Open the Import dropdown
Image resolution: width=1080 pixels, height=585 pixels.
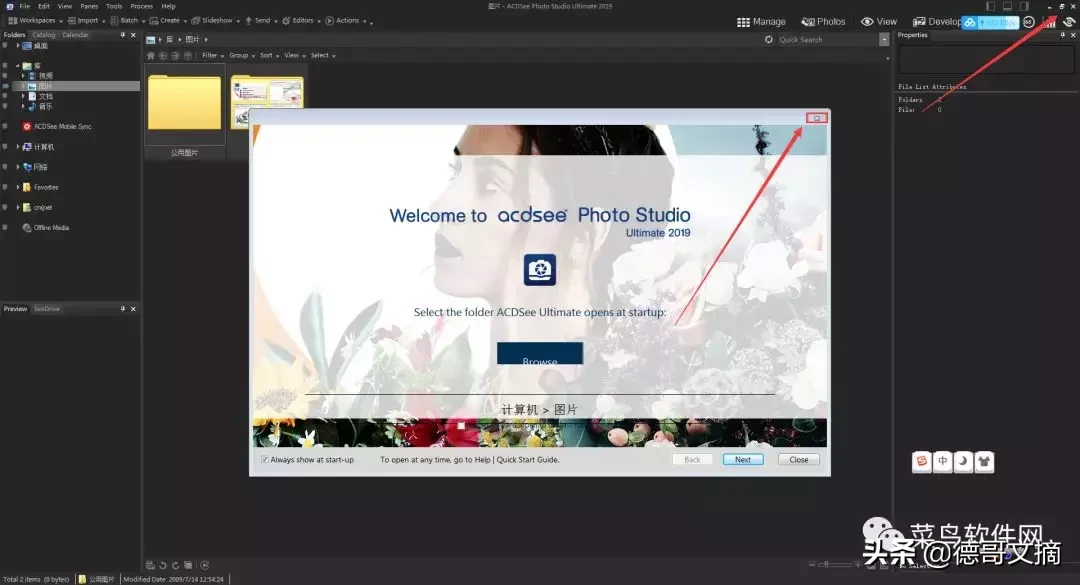tap(87, 21)
